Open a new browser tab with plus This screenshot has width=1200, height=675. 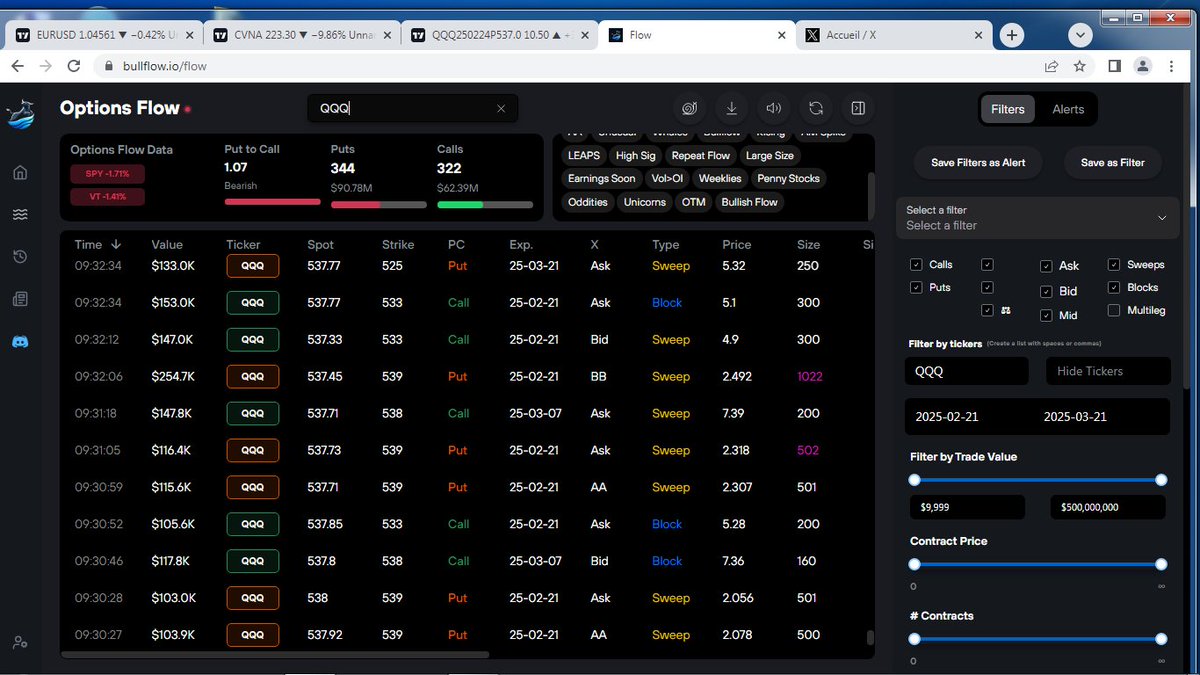coord(1012,35)
